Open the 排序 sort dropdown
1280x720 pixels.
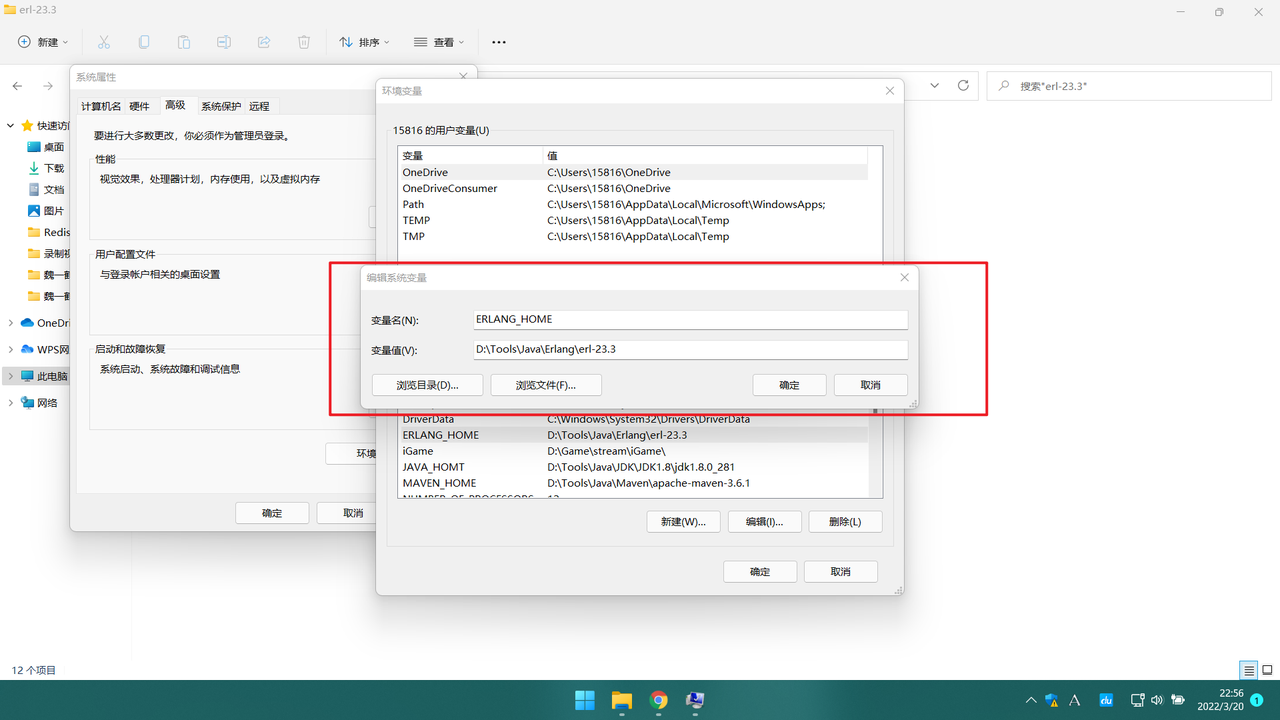[365, 42]
